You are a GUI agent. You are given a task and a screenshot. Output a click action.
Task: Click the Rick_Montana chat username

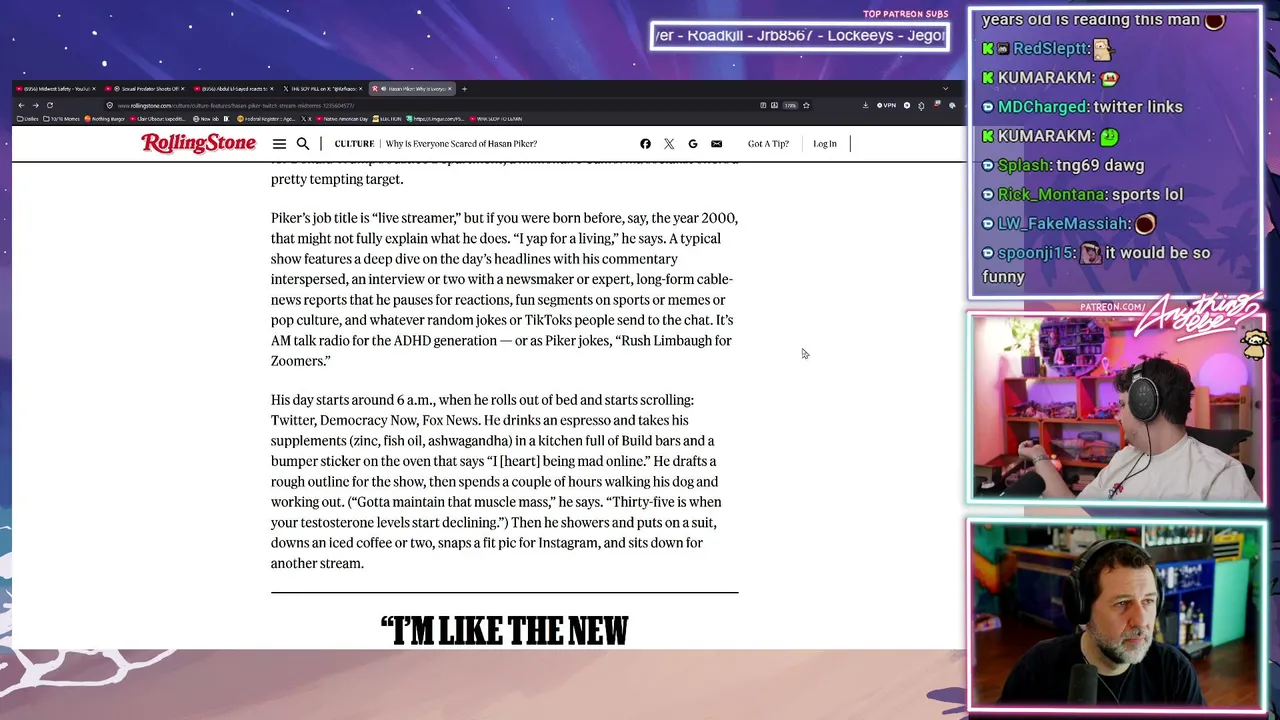1052,194
